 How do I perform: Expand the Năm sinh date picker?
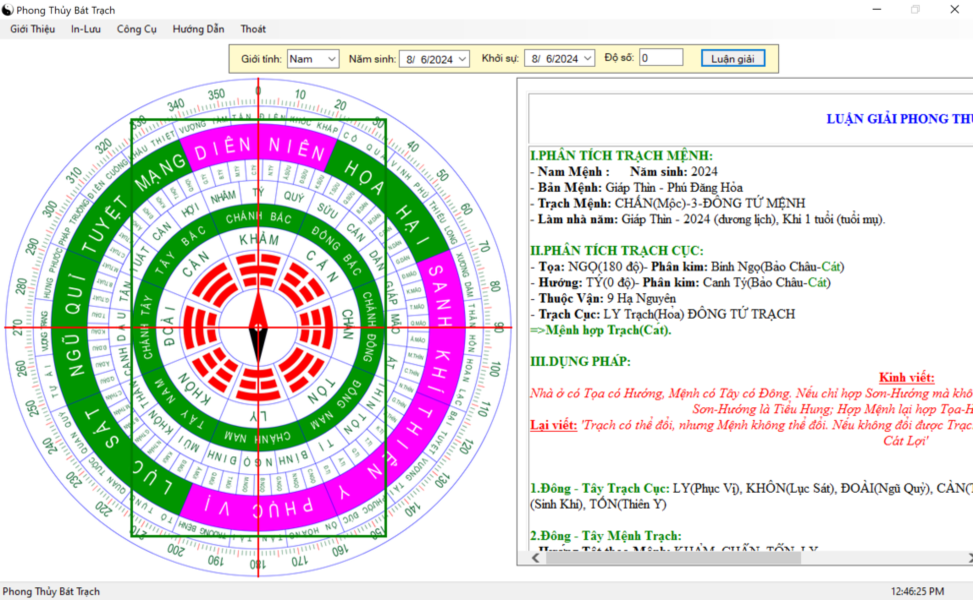[462, 59]
